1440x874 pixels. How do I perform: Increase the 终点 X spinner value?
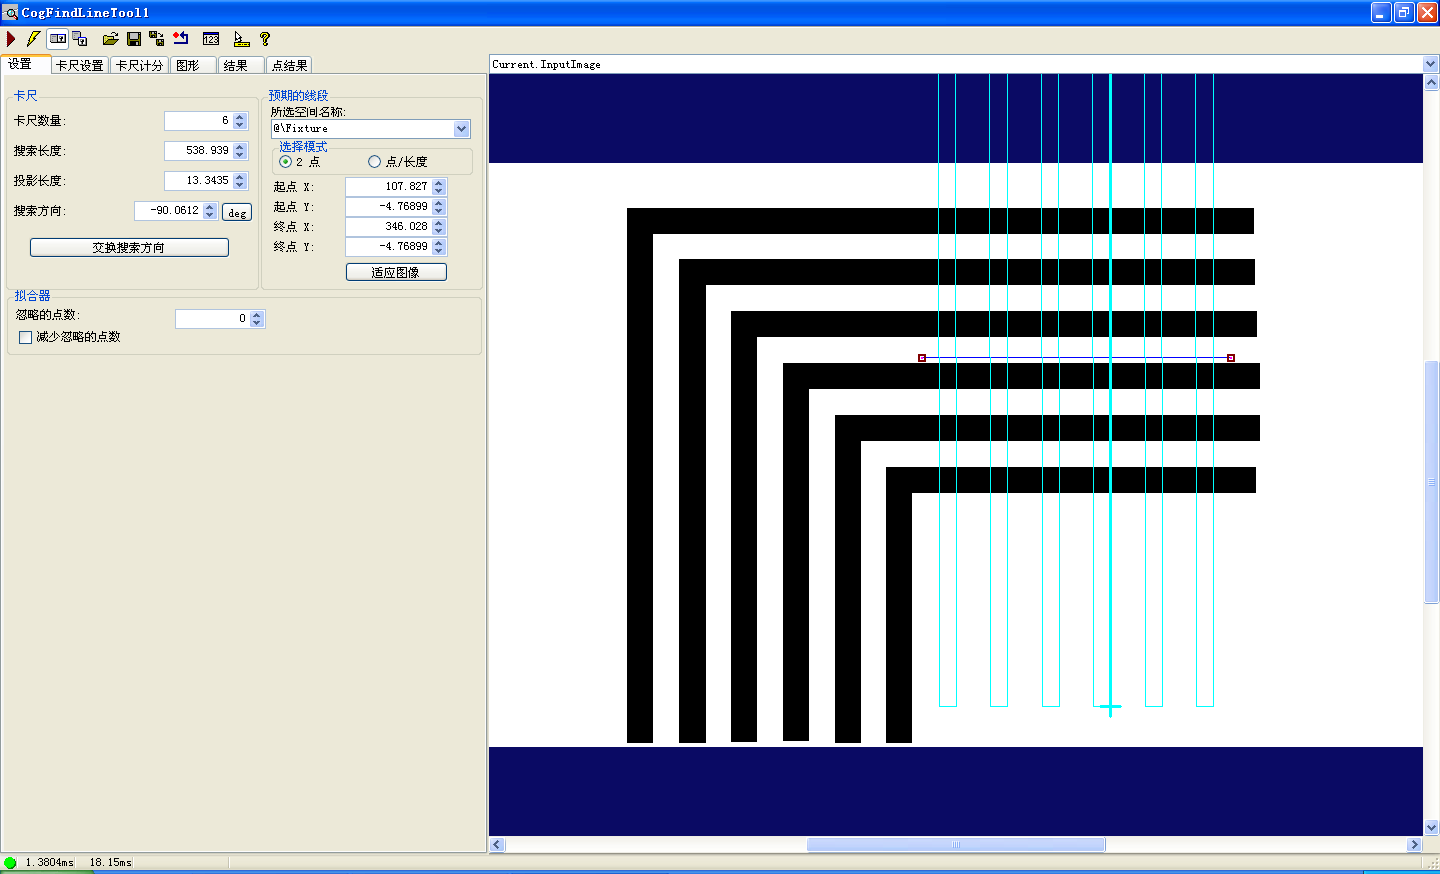(439, 223)
